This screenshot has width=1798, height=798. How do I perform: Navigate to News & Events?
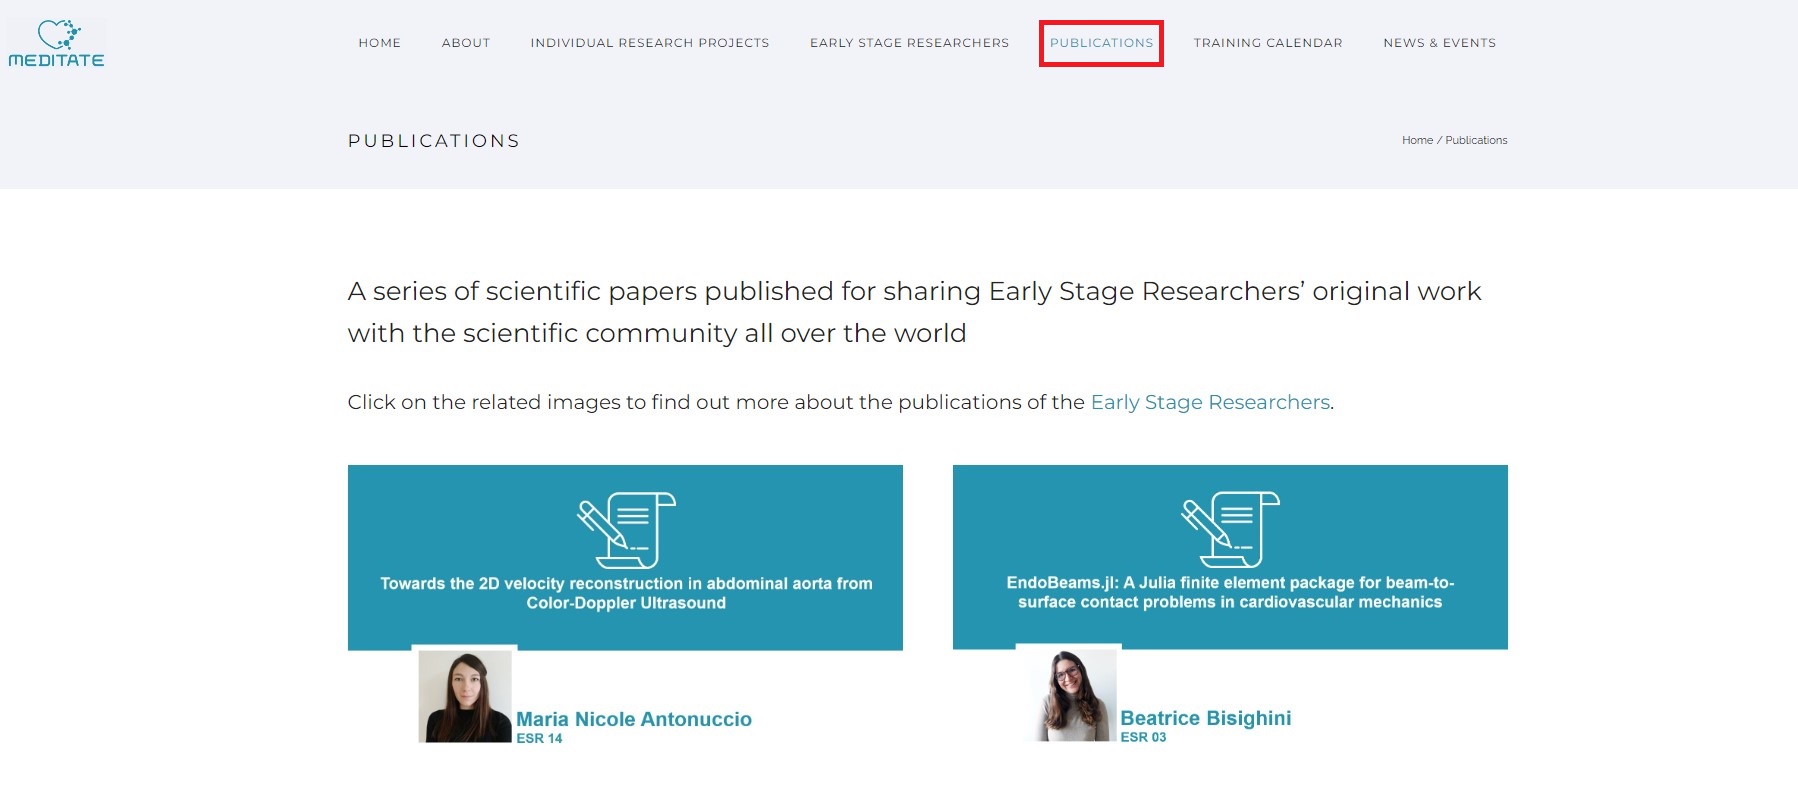1439,43
